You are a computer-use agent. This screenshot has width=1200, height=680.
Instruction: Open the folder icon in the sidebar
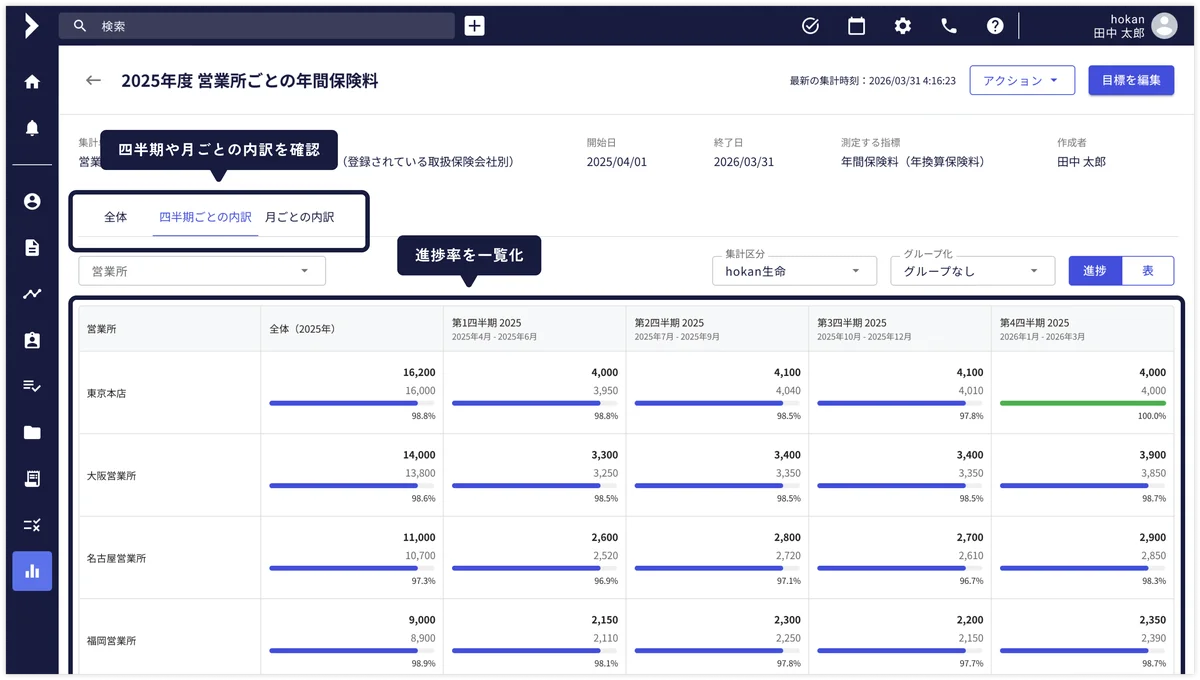pyautogui.click(x=31, y=432)
